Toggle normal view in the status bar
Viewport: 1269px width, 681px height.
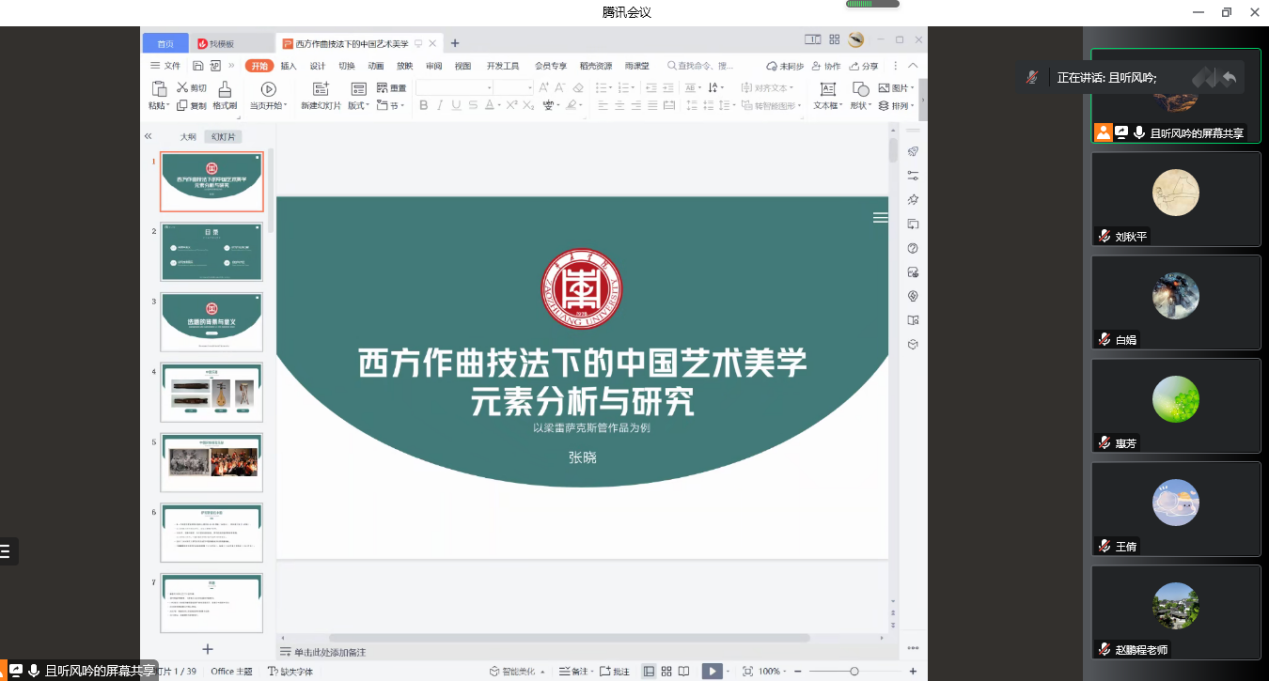pos(649,671)
